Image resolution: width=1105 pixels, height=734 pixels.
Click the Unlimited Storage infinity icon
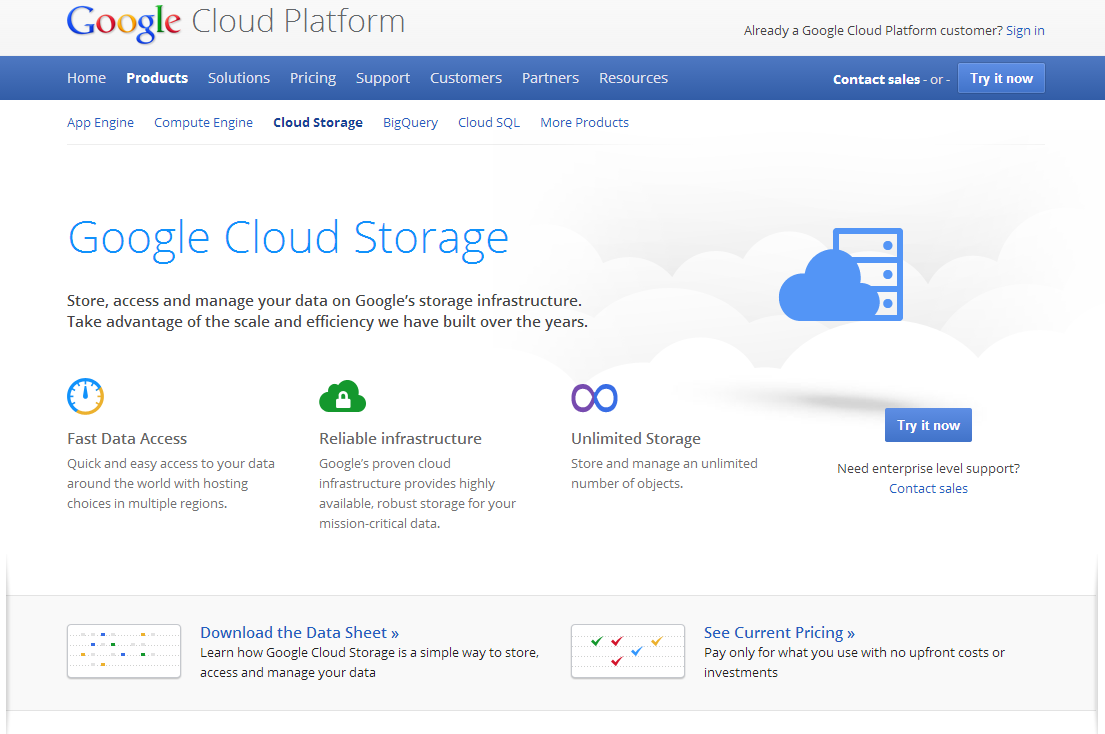click(594, 398)
